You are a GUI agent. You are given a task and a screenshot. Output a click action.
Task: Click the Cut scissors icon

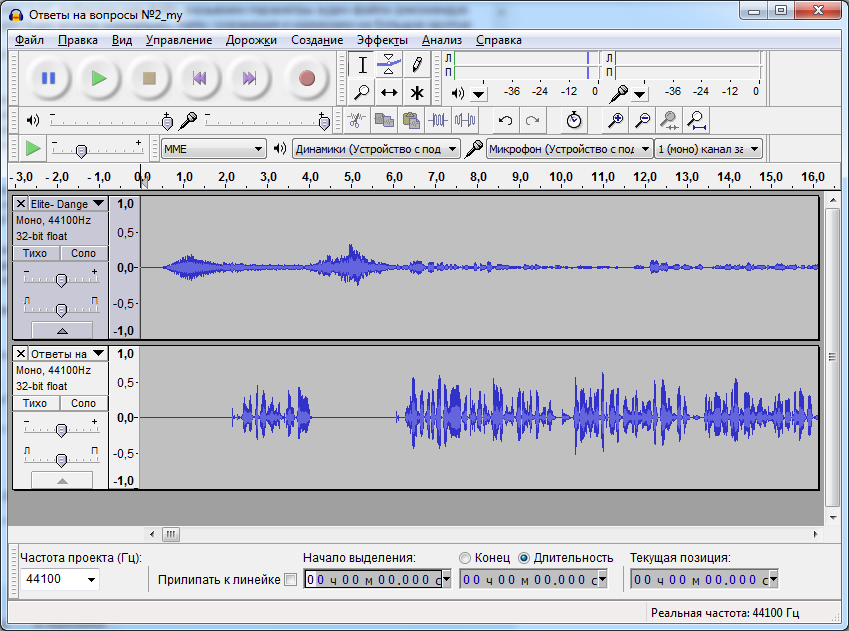(x=355, y=120)
